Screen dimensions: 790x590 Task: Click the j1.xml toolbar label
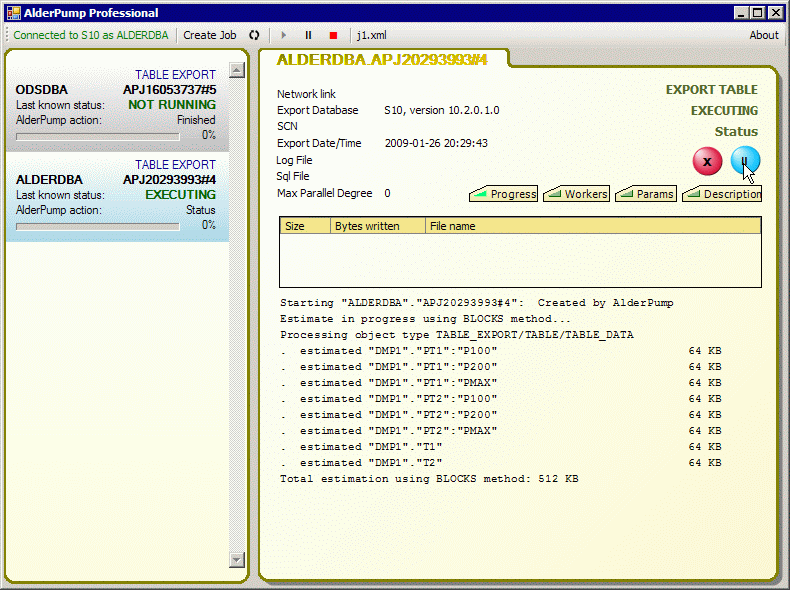(372, 35)
